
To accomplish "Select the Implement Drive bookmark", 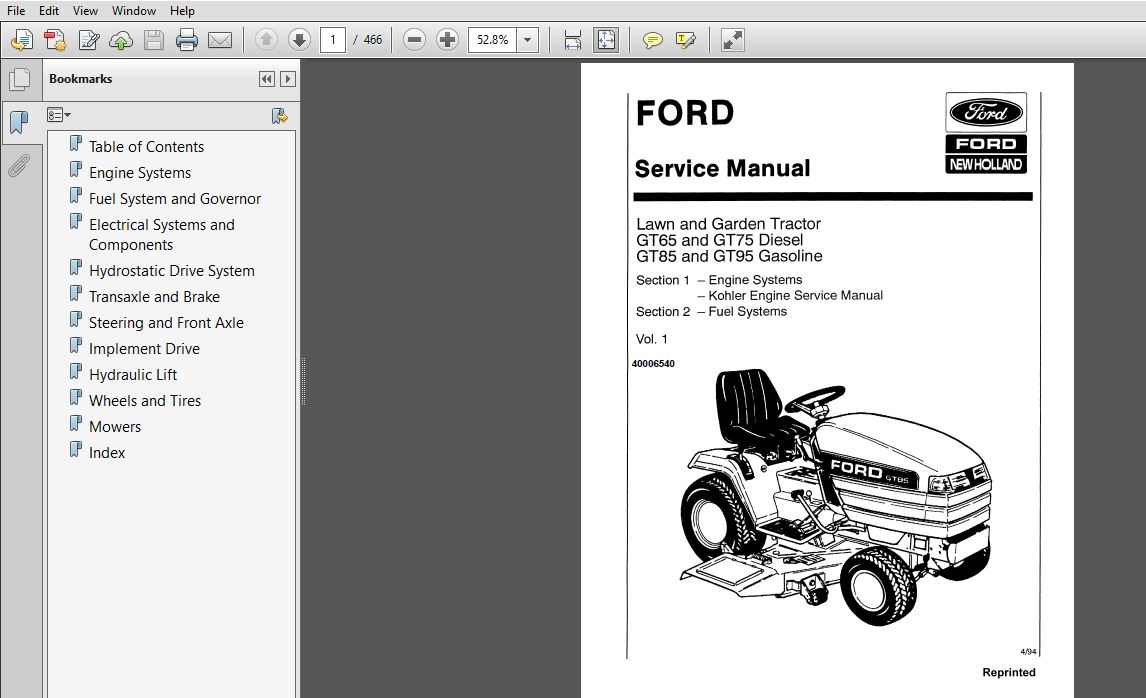I will (144, 349).
